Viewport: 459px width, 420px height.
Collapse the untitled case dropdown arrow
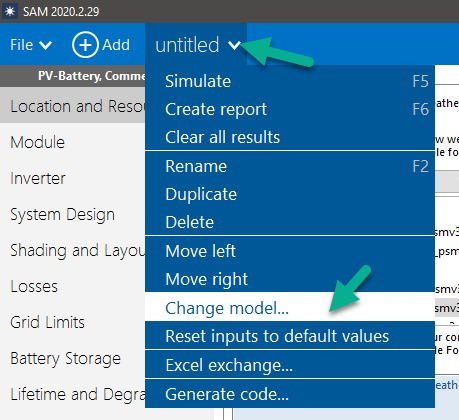tap(234, 45)
